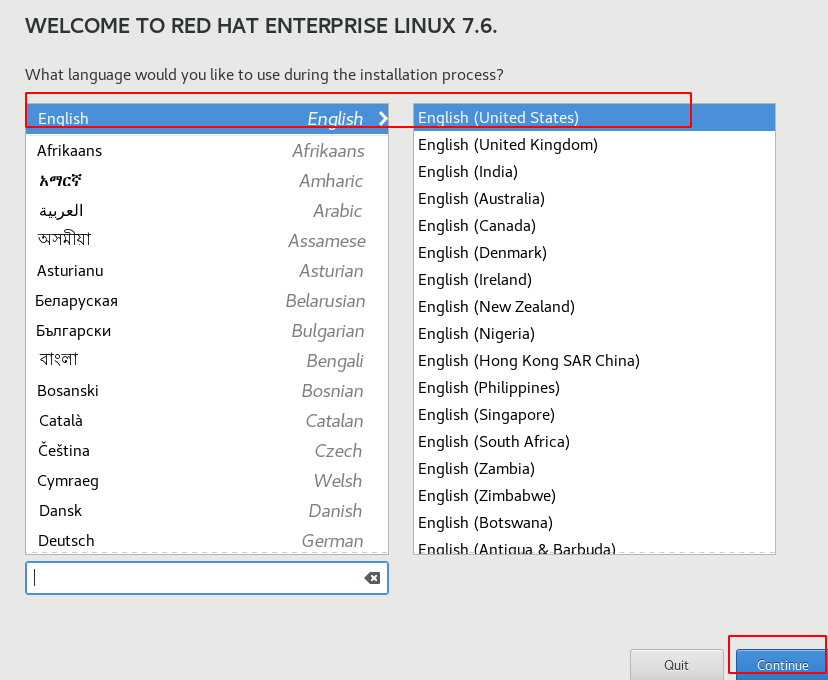The width and height of the screenshot is (828, 680).
Task: Select Afrikaans language
Action: click(x=207, y=151)
